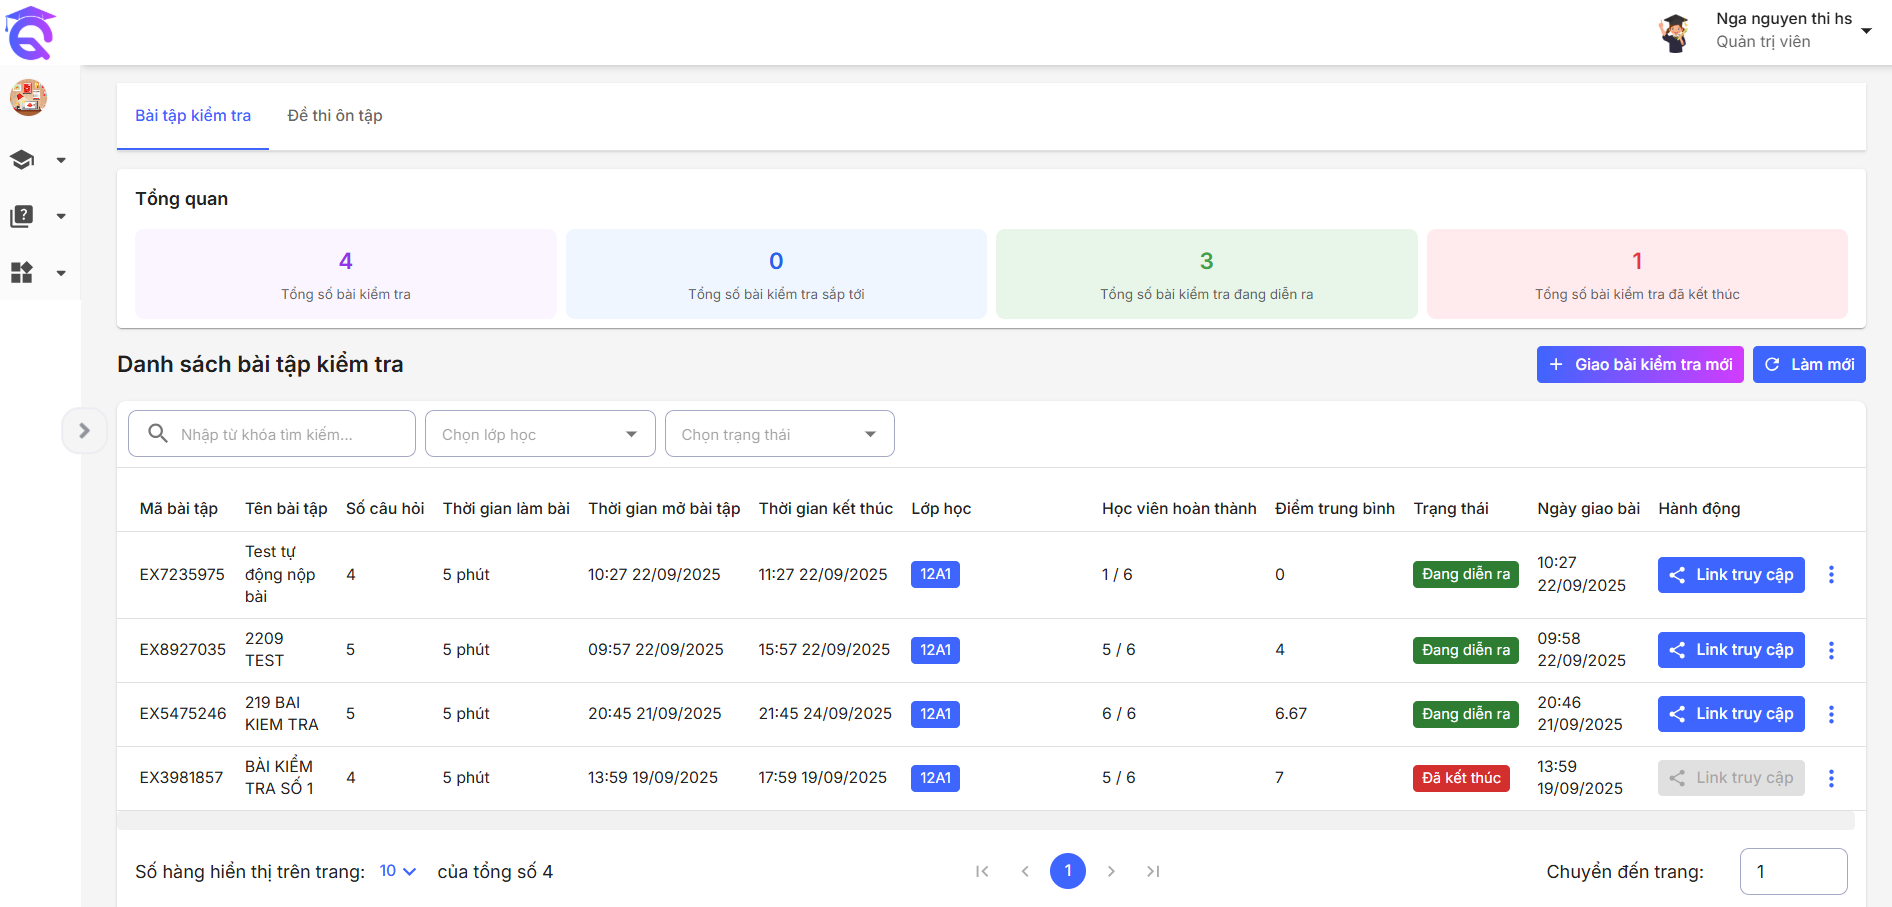
Task: Click the graduation cap sidebar icon
Action: coord(22,160)
